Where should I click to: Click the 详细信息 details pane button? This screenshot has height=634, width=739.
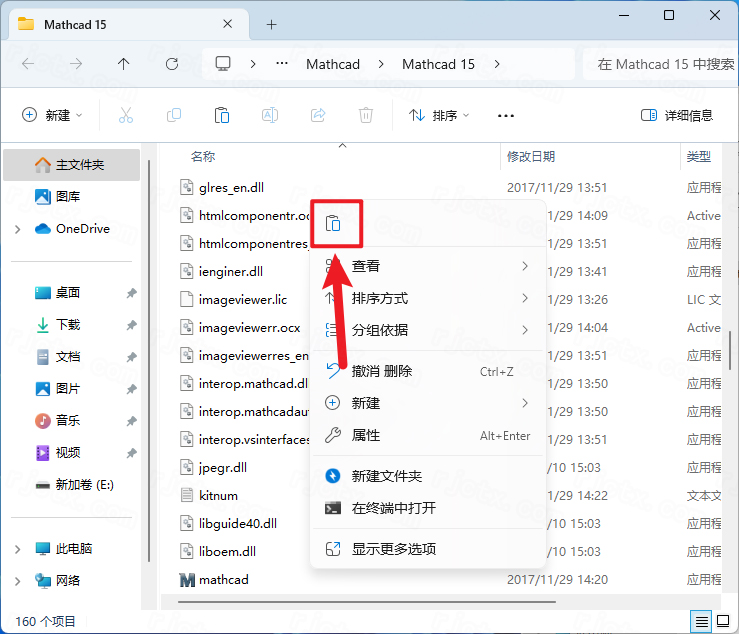click(x=677, y=115)
